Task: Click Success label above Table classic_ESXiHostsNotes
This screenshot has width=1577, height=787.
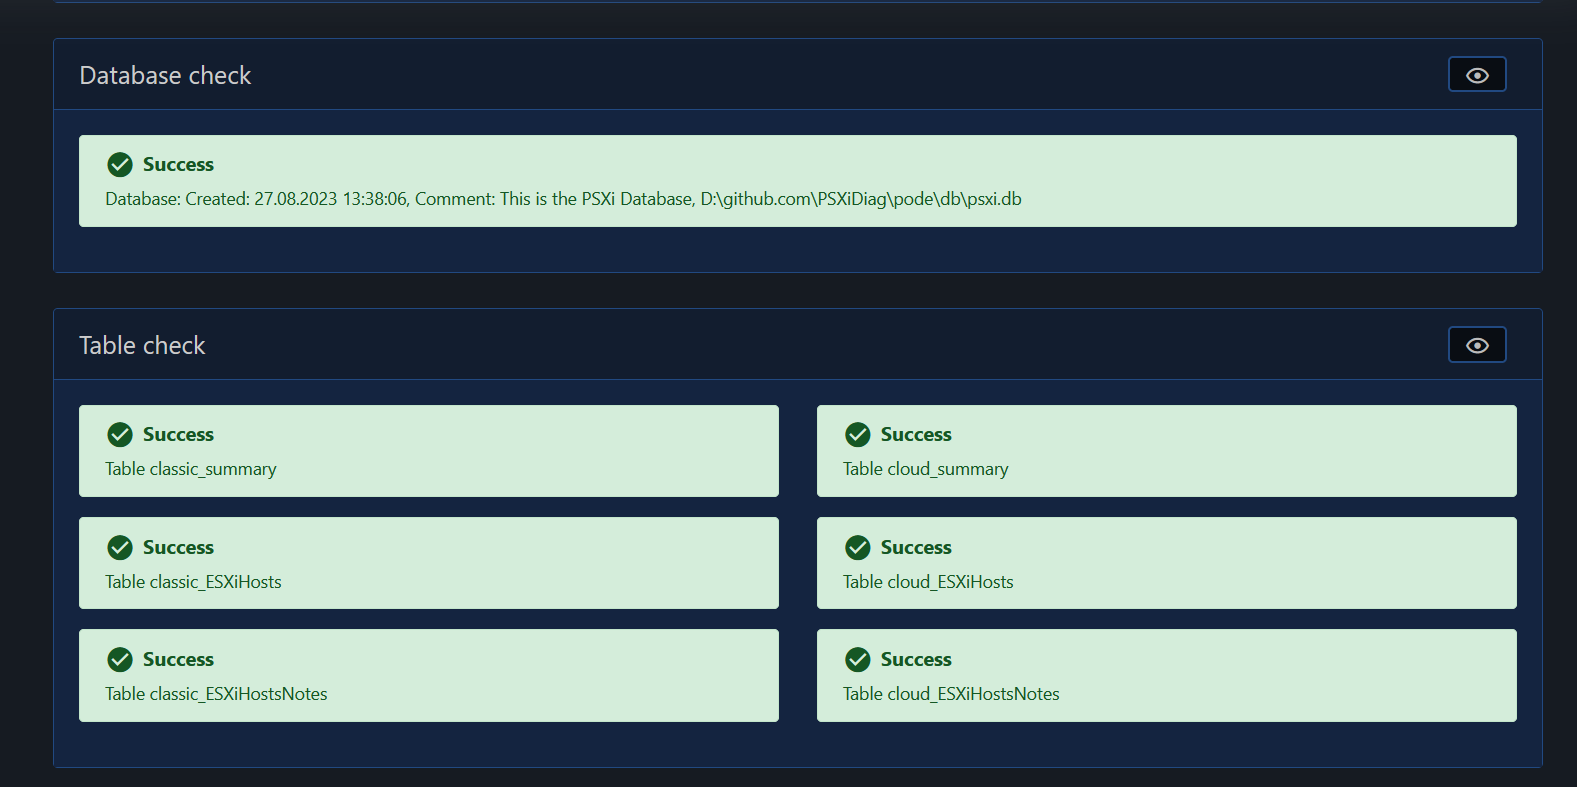Action: pyautogui.click(x=178, y=659)
